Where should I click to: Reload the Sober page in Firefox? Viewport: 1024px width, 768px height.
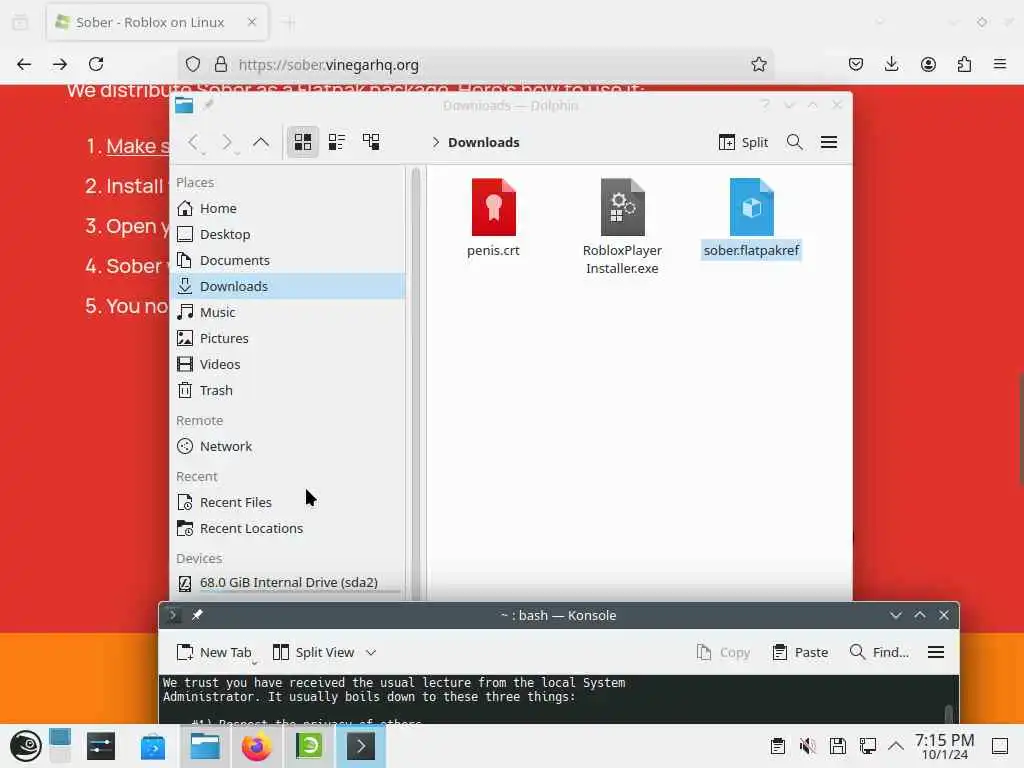click(96, 64)
